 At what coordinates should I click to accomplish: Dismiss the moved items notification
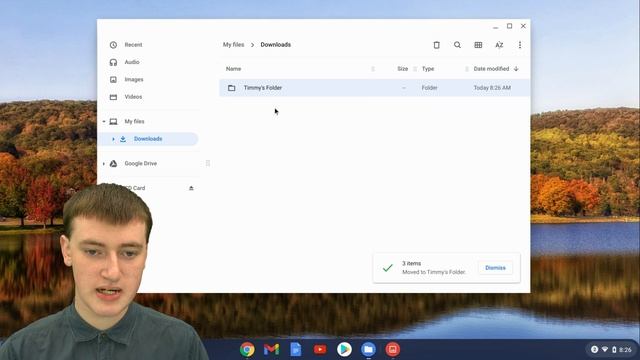(x=495, y=268)
